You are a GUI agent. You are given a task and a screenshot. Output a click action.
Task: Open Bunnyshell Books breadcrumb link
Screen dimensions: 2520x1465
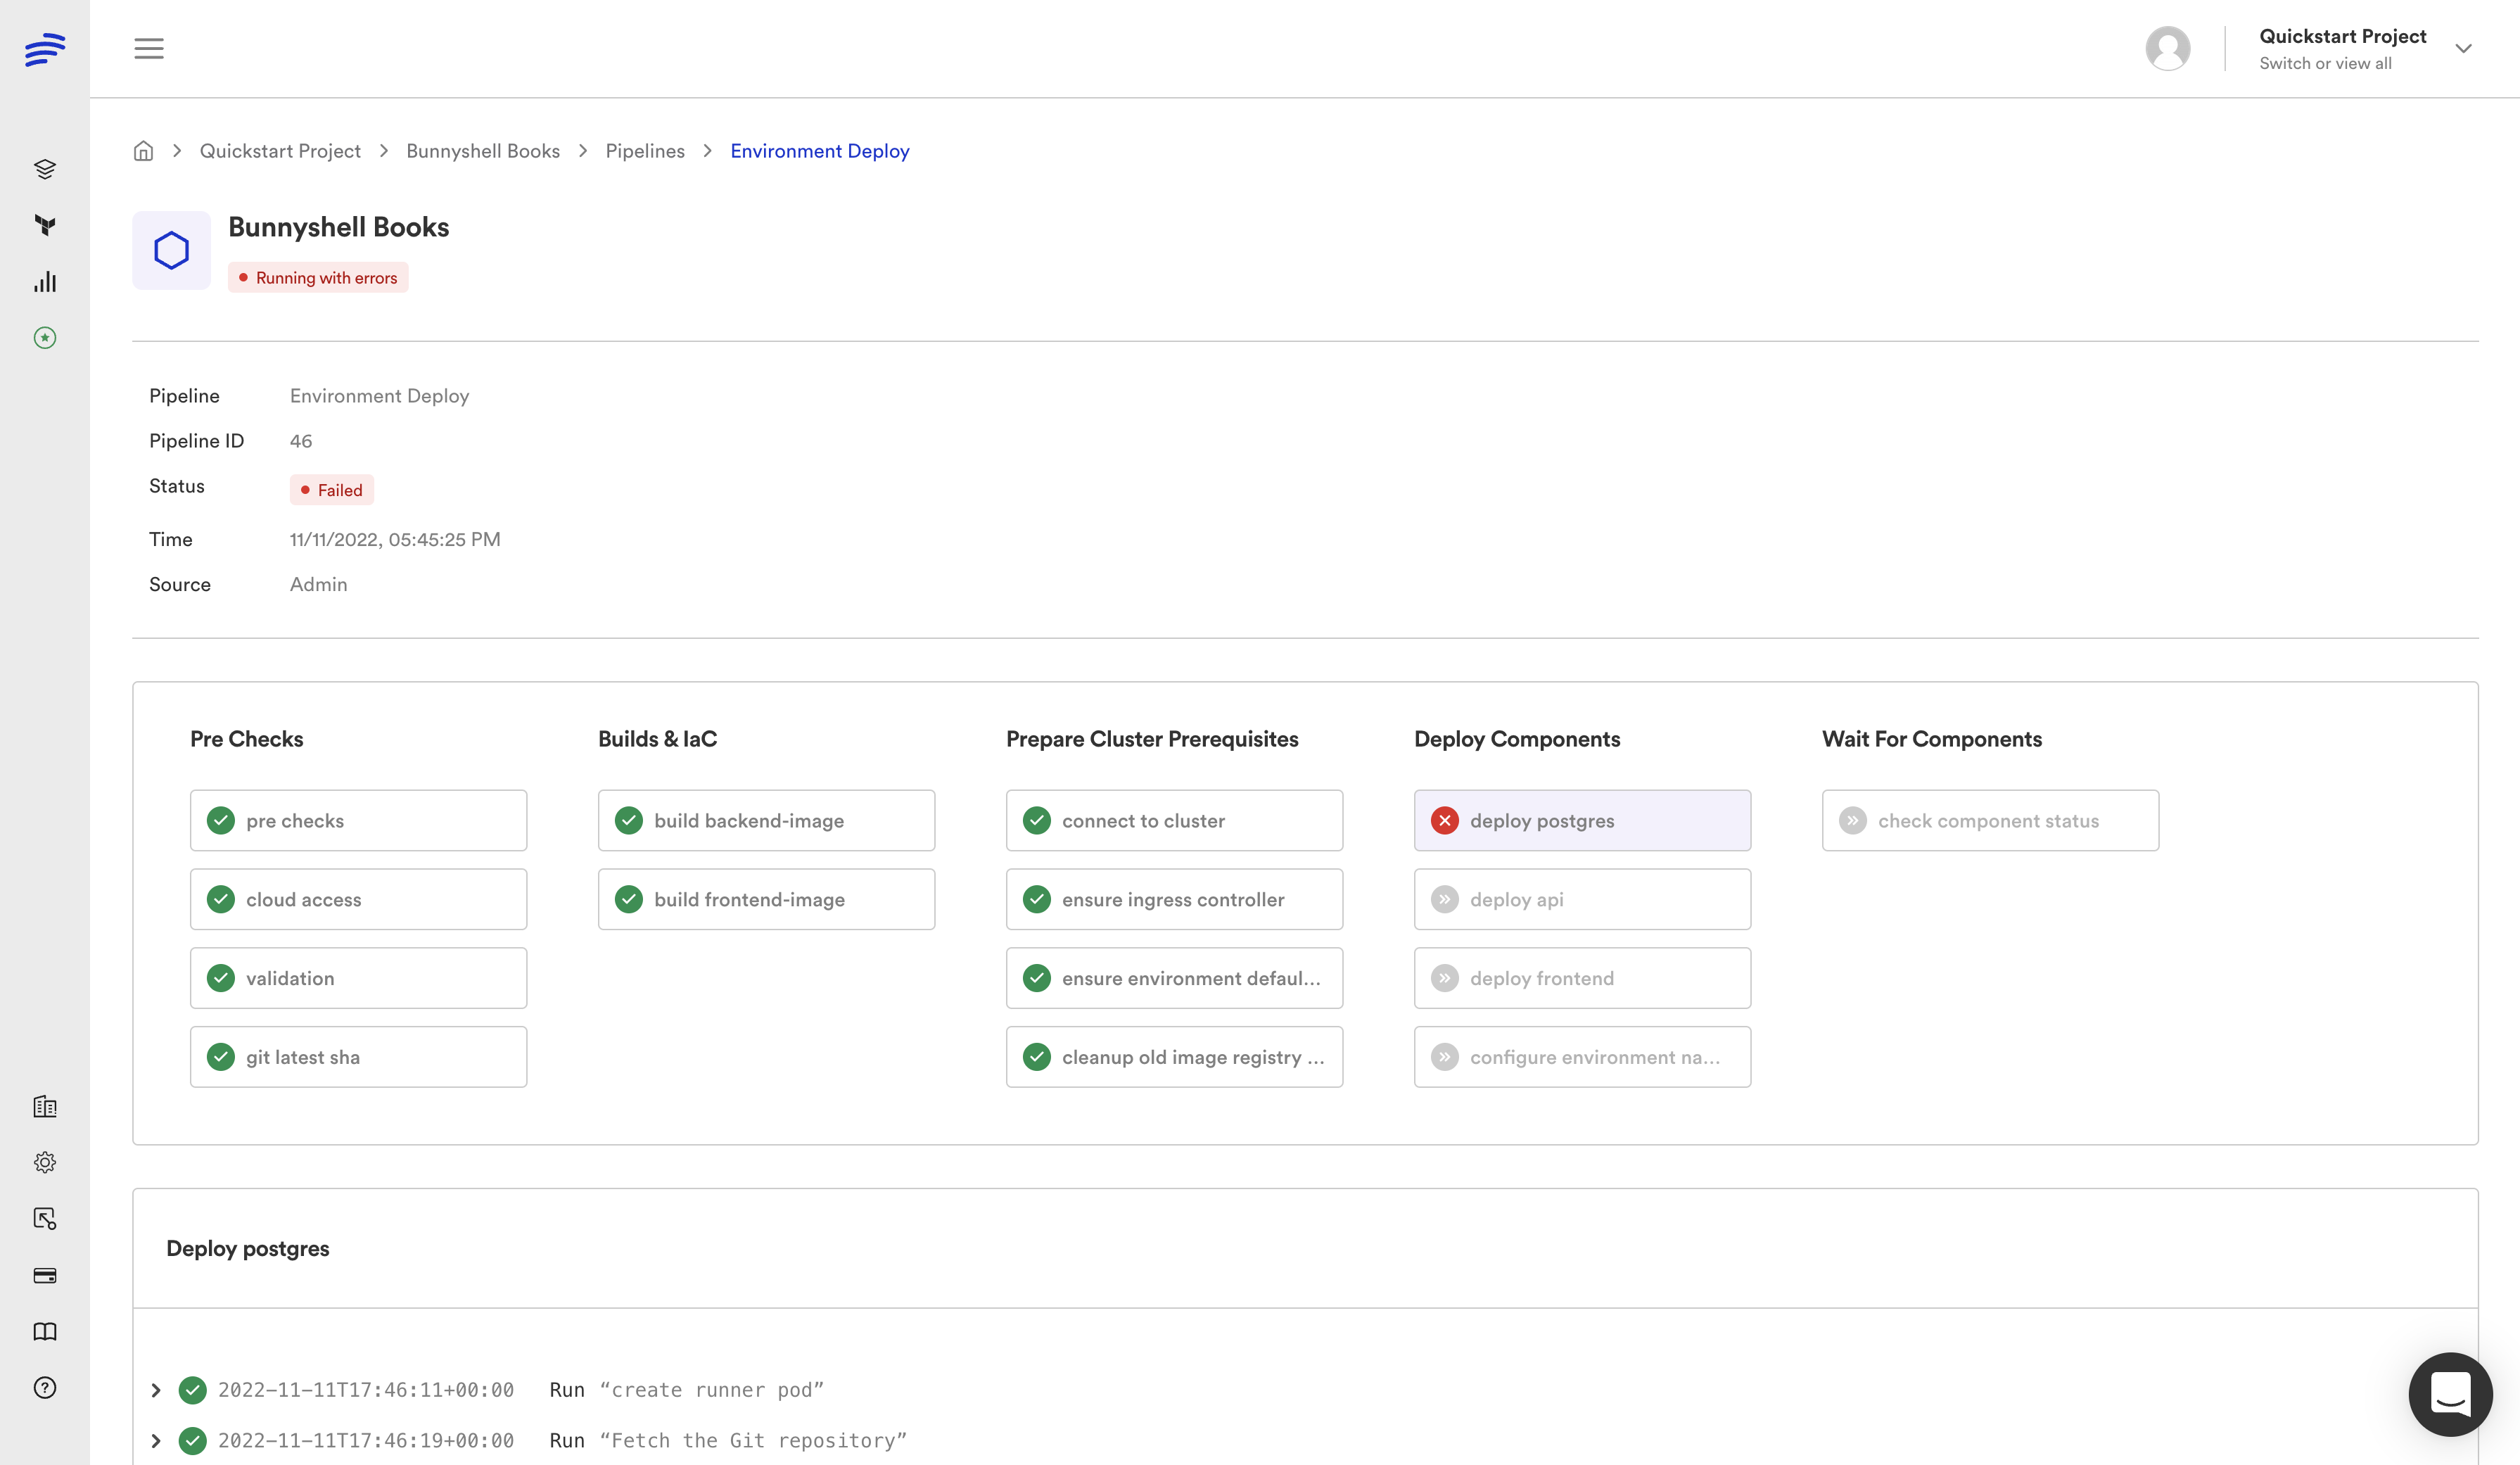tap(482, 151)
